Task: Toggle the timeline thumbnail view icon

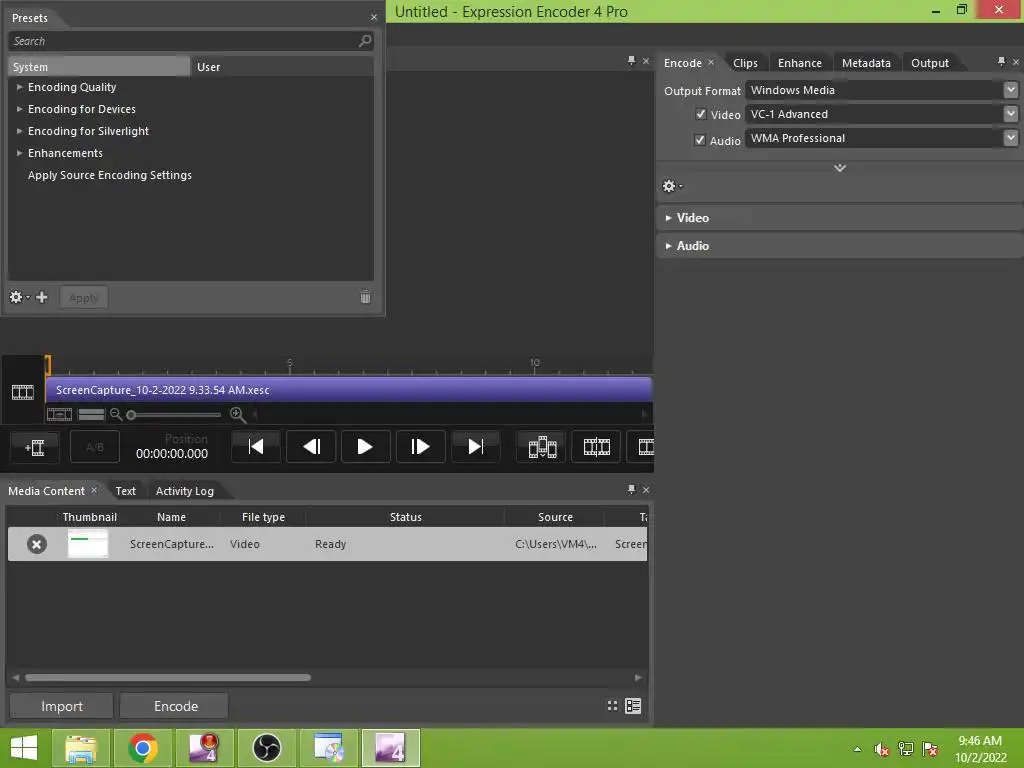Action: [x=59, y=414]
